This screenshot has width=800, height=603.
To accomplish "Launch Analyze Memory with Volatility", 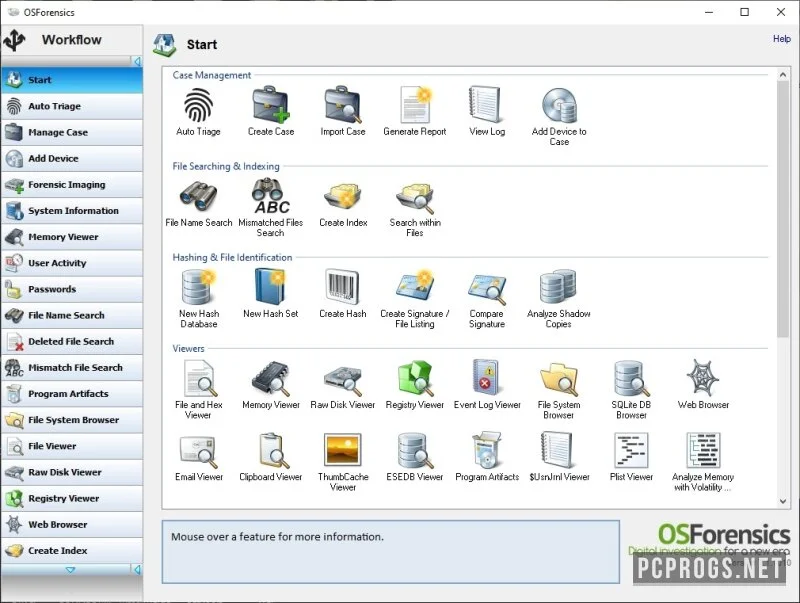I will [703, 450].
